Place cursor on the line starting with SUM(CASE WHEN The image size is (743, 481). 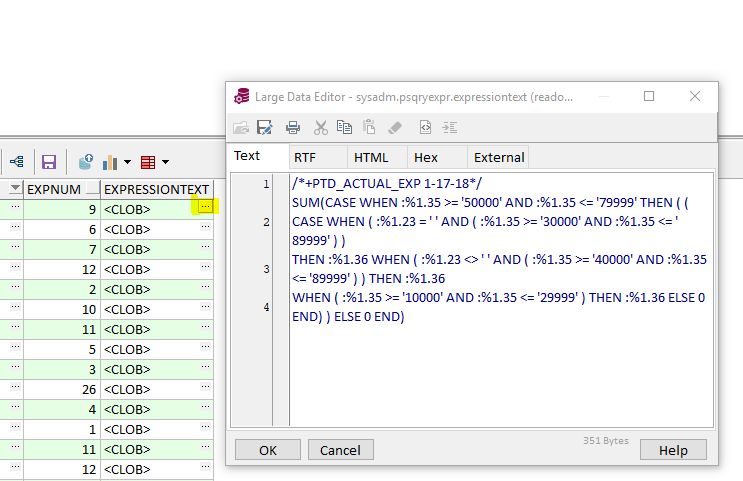(x=490, y=202)
